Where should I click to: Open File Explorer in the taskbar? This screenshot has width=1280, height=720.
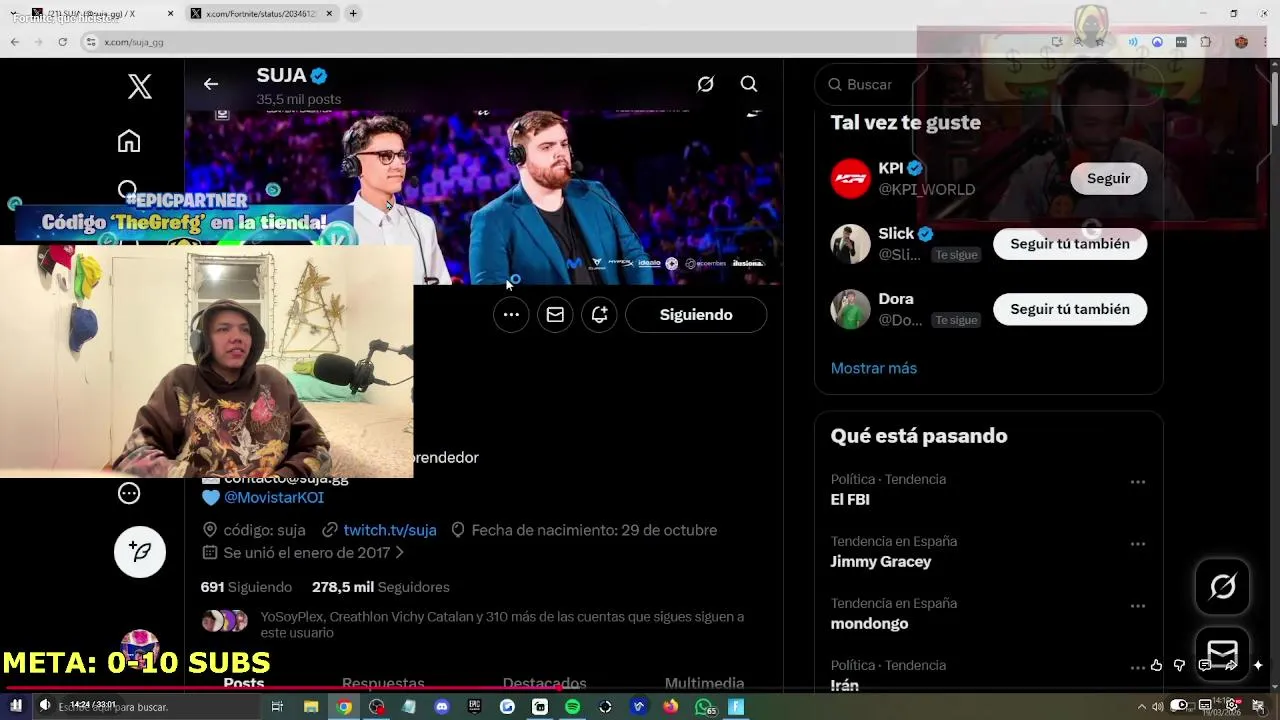coord(311,706)
